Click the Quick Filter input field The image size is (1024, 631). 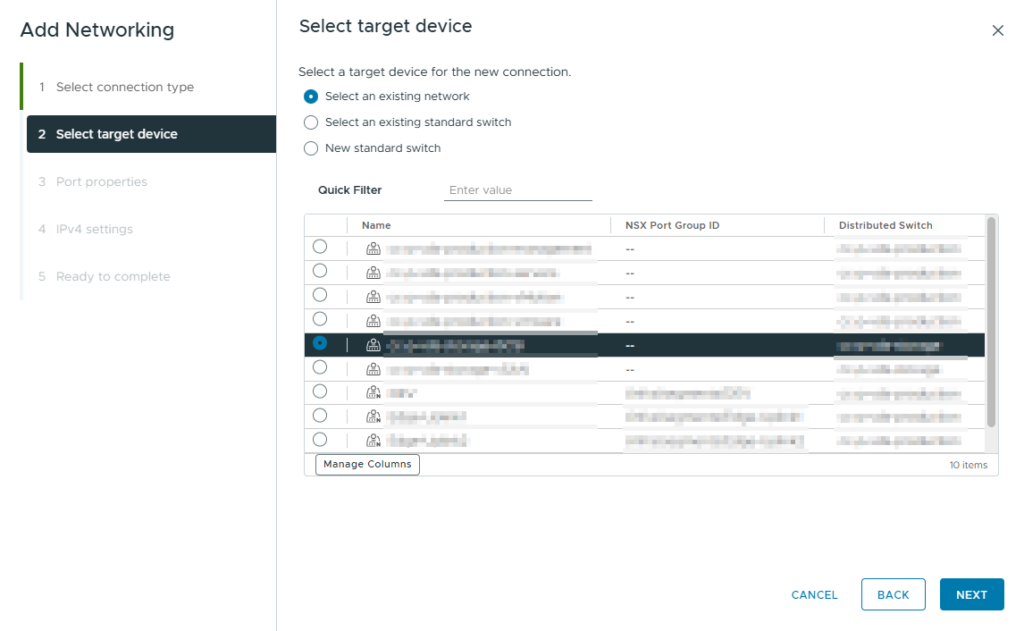point(518,190)
